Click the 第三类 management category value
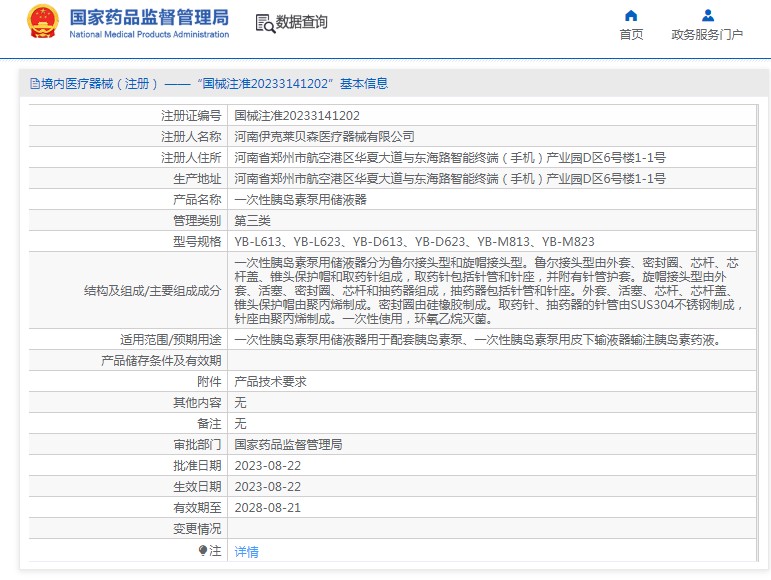Image resolution: width=771 pixels, height=580 pixels. 252,220
